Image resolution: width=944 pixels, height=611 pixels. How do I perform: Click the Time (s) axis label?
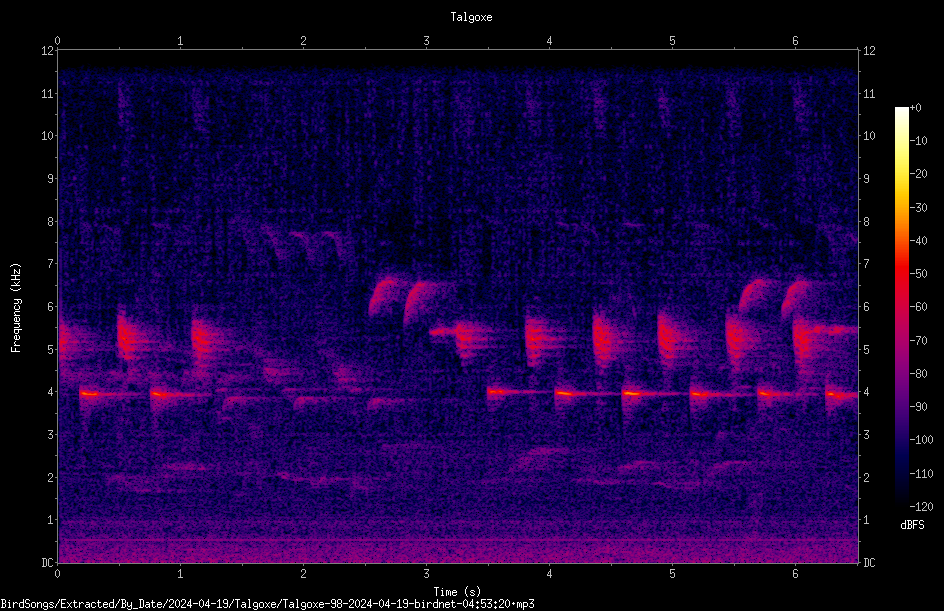click(x=457, y=592)
